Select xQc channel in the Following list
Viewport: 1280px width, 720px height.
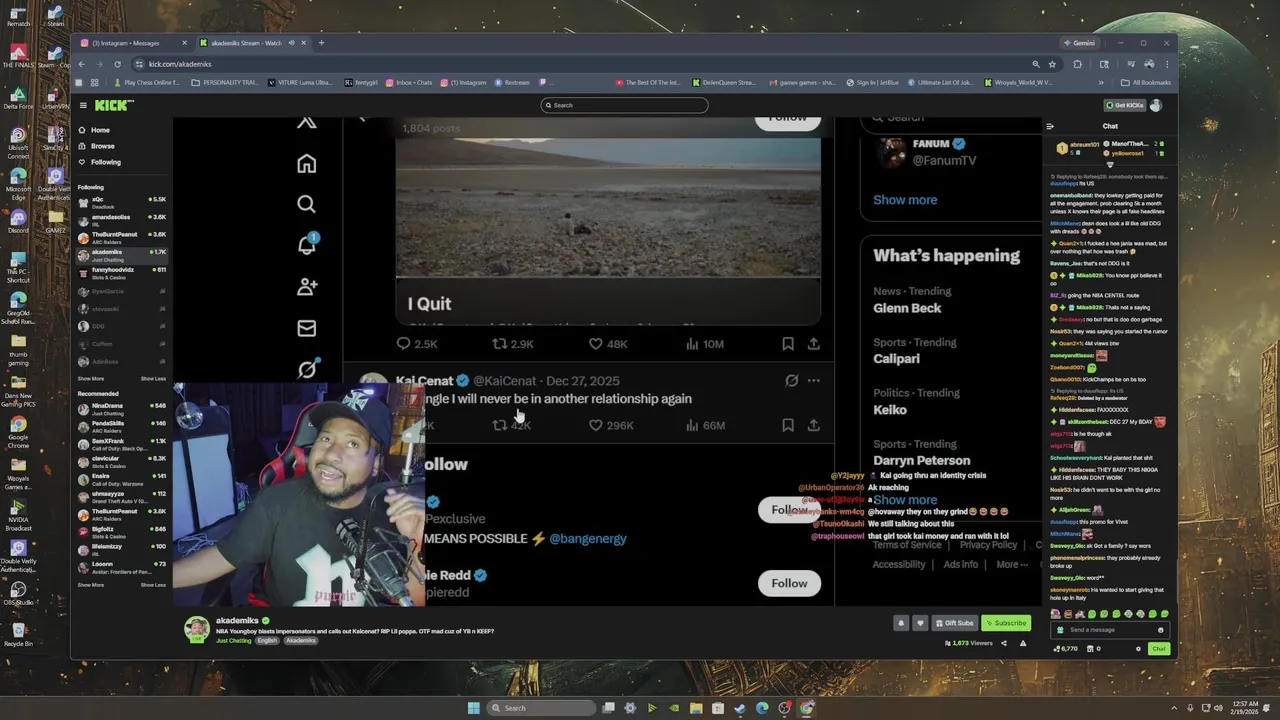122,201
